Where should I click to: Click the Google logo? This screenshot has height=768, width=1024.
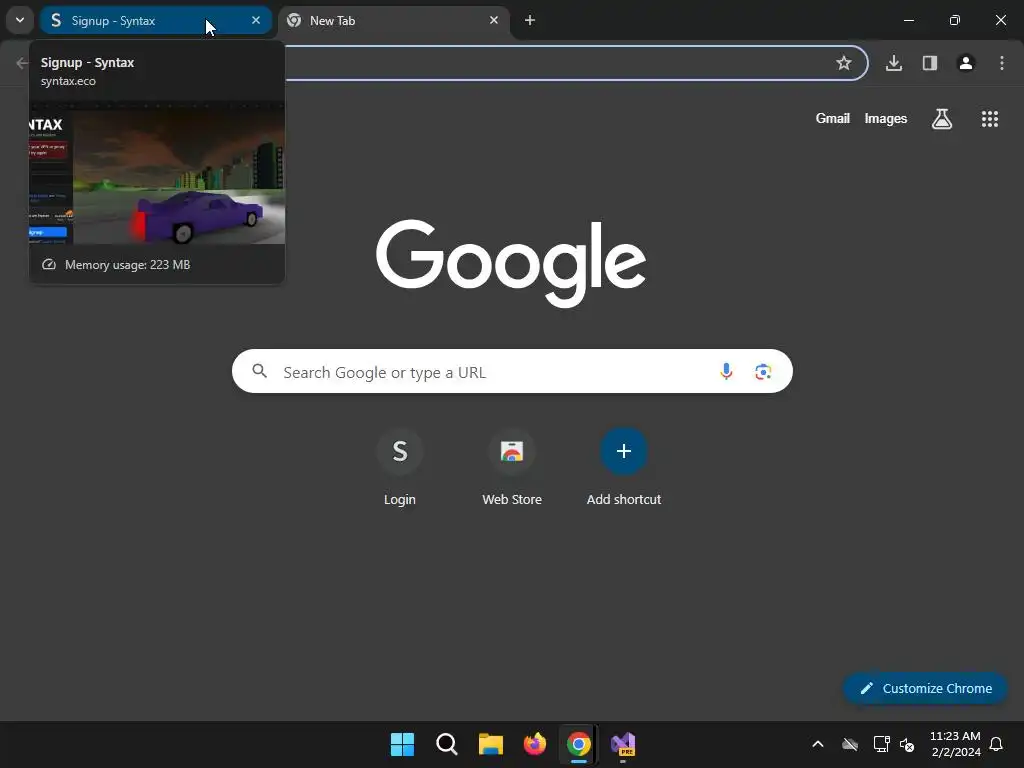(511, 263)
